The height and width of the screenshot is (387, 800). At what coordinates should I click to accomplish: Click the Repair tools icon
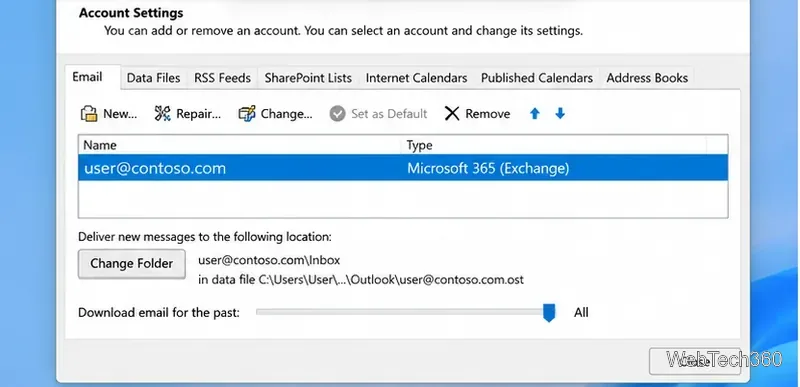[x=162, y=113]
